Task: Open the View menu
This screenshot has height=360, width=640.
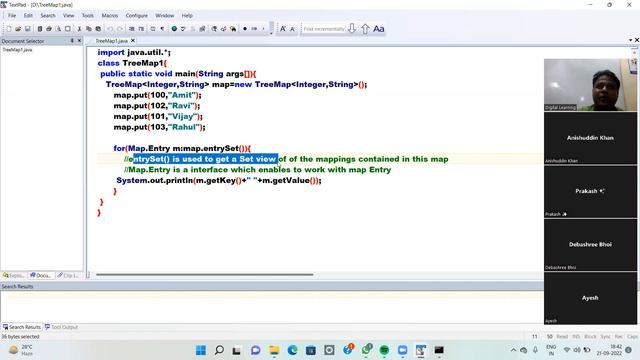Action: click(69, 16)
